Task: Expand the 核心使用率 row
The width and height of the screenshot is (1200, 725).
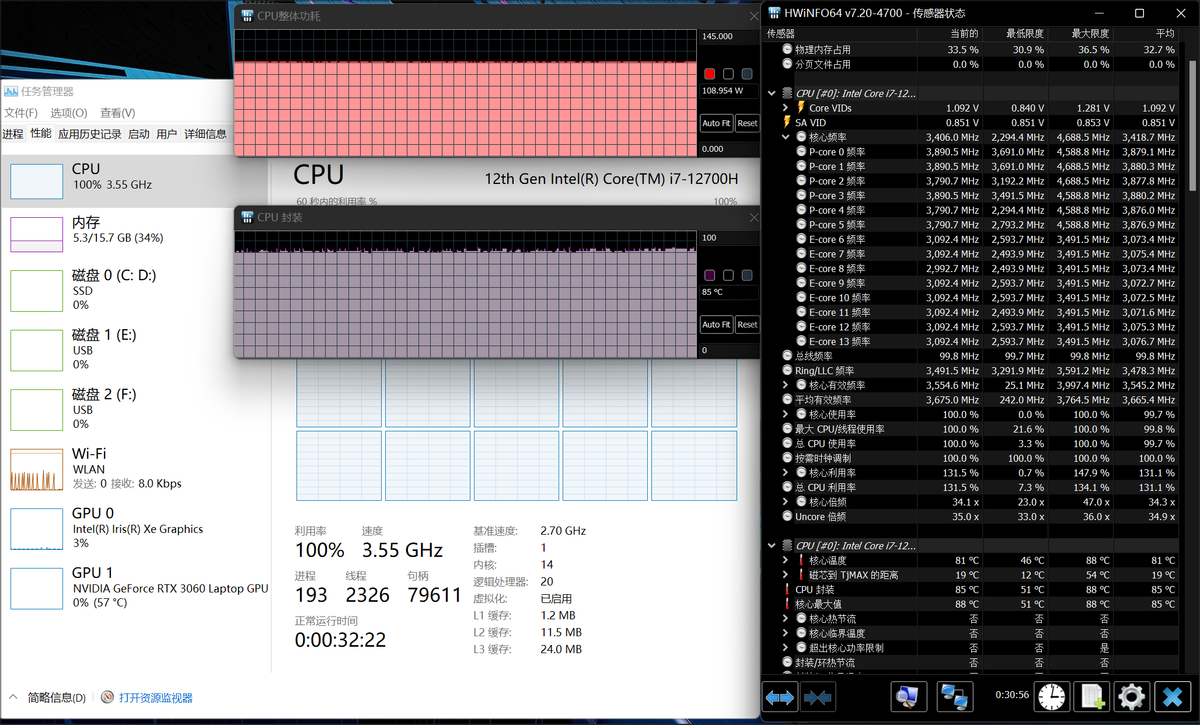Action: (786, 414)
